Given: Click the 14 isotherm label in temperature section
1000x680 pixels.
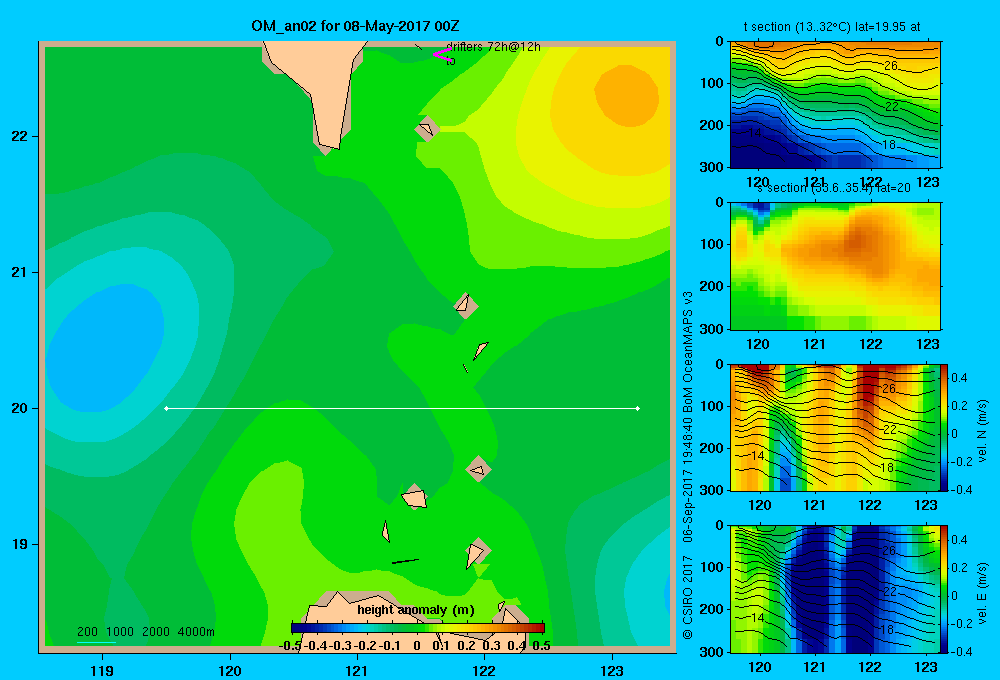Looking at the screenshot, I should coord(754,133).
